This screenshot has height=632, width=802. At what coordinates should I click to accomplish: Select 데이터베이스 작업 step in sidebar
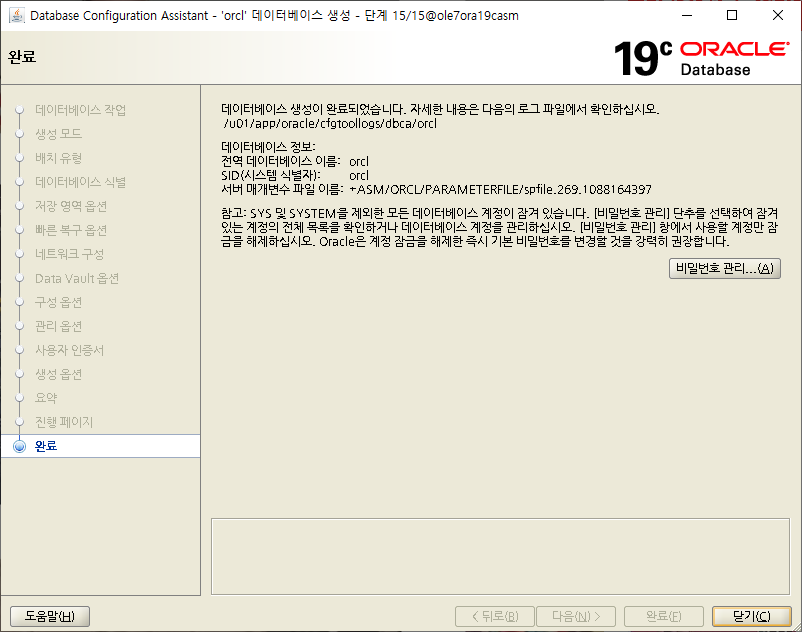pos(80,110)
